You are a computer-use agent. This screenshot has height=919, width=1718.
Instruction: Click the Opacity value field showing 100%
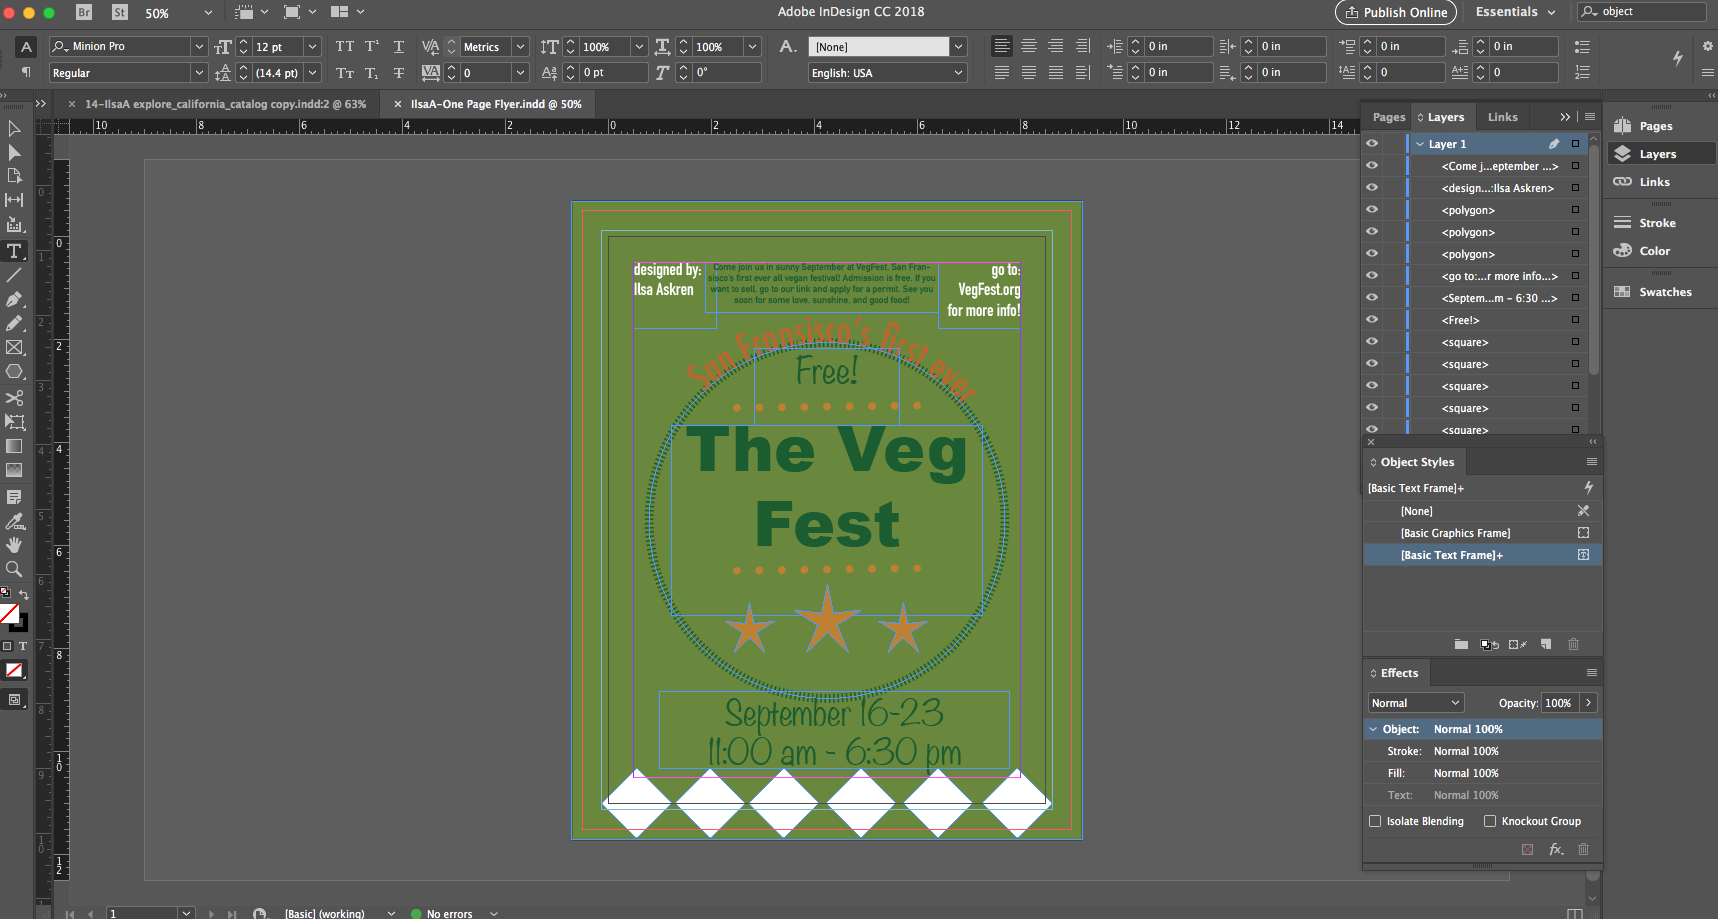(1559, 703)
